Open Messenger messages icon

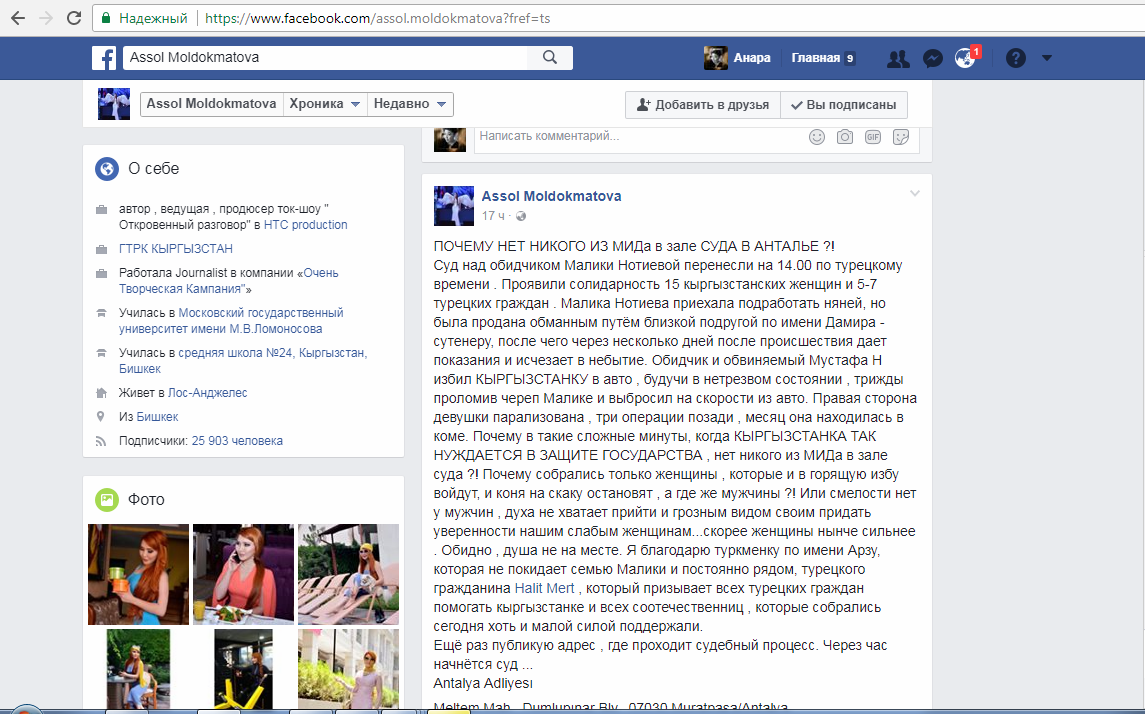(931, 58)
